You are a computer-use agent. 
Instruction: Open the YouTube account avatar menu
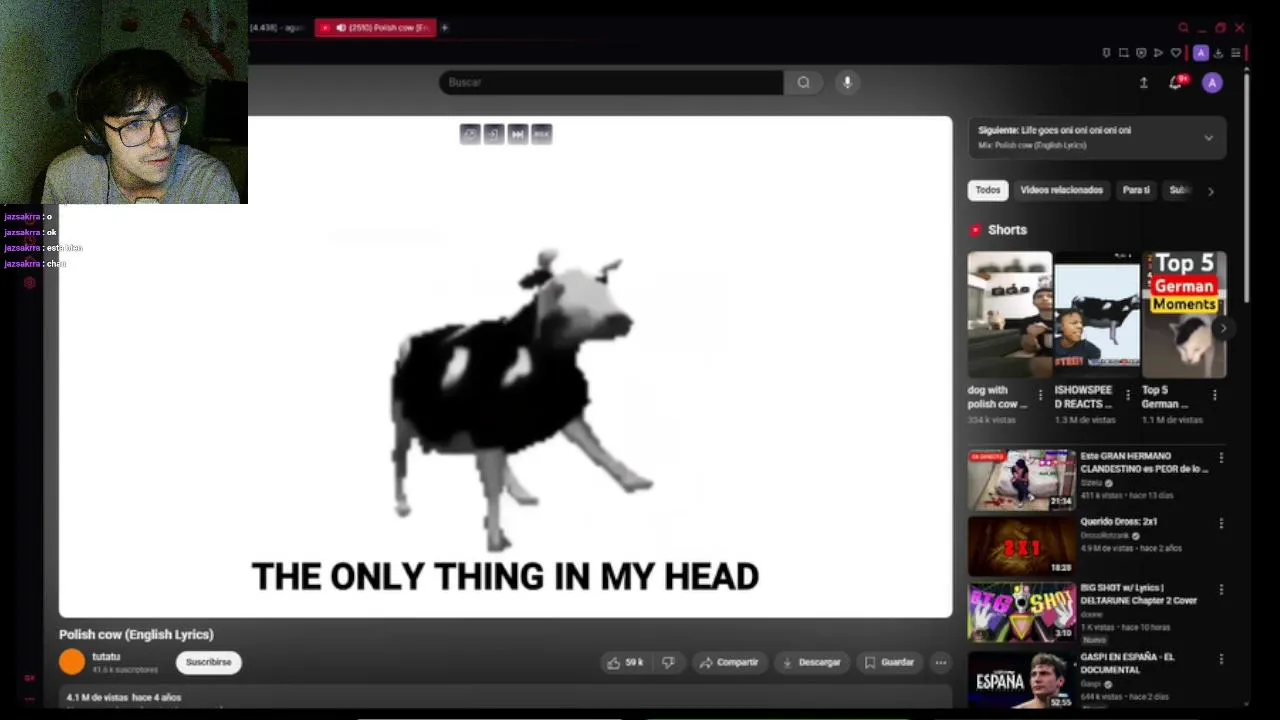[1212, 83]
